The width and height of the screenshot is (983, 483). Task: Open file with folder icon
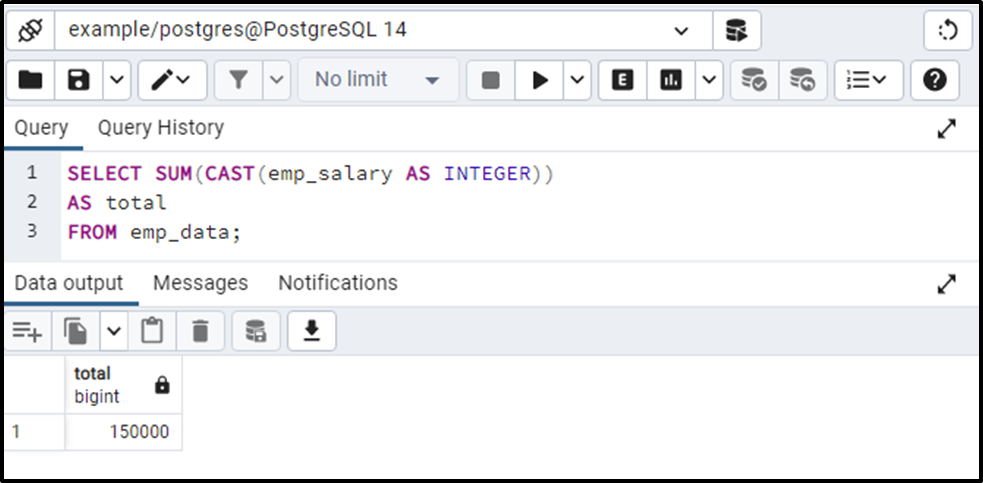(x=30, y=80)
